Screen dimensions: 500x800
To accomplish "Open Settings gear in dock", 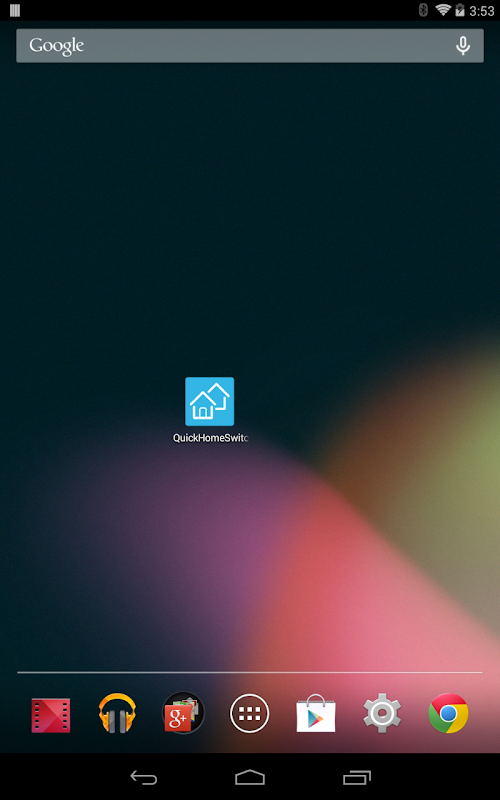I will [x=382, y=713].
